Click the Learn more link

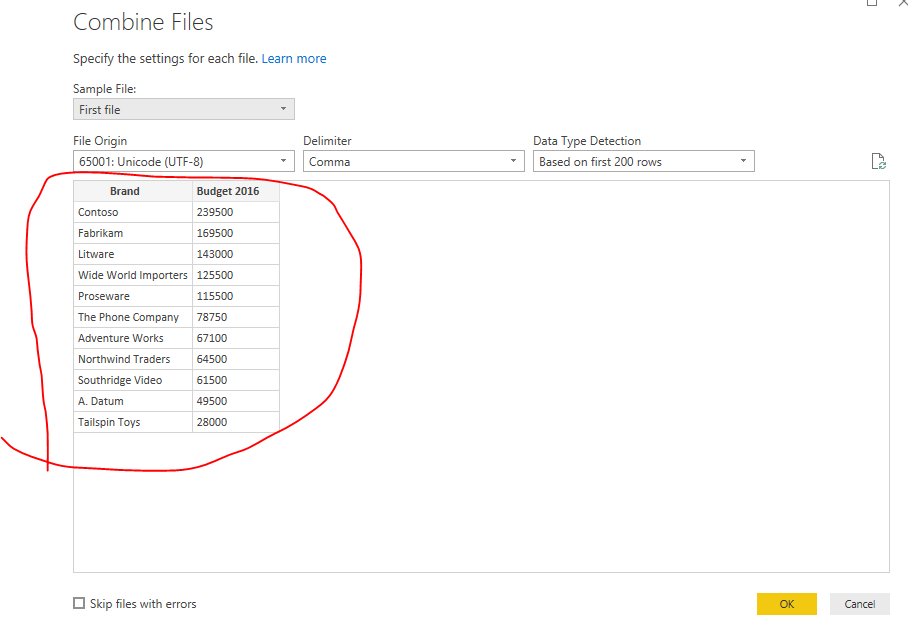294,58
